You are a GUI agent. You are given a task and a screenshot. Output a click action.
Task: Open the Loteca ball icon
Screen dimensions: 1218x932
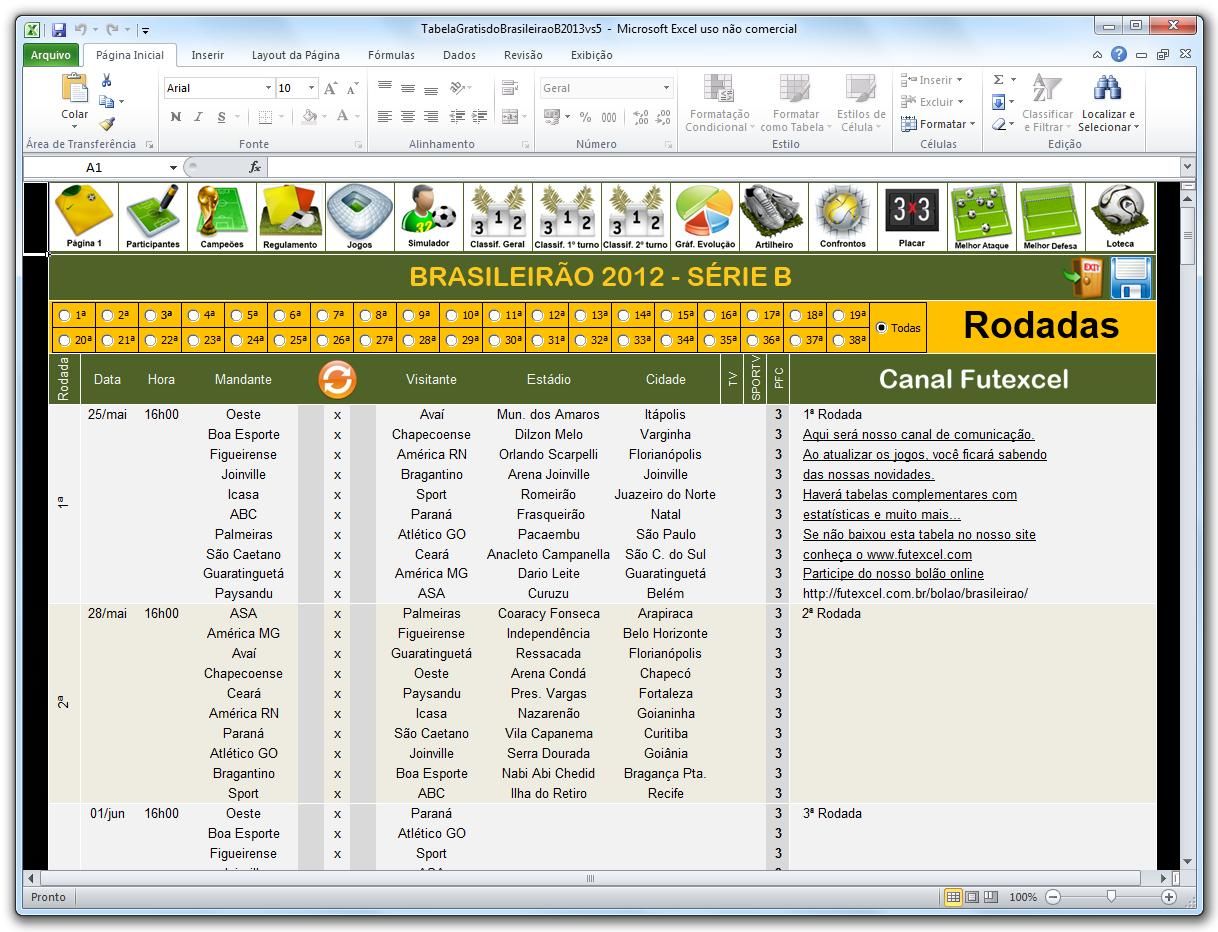point(1120,217)
